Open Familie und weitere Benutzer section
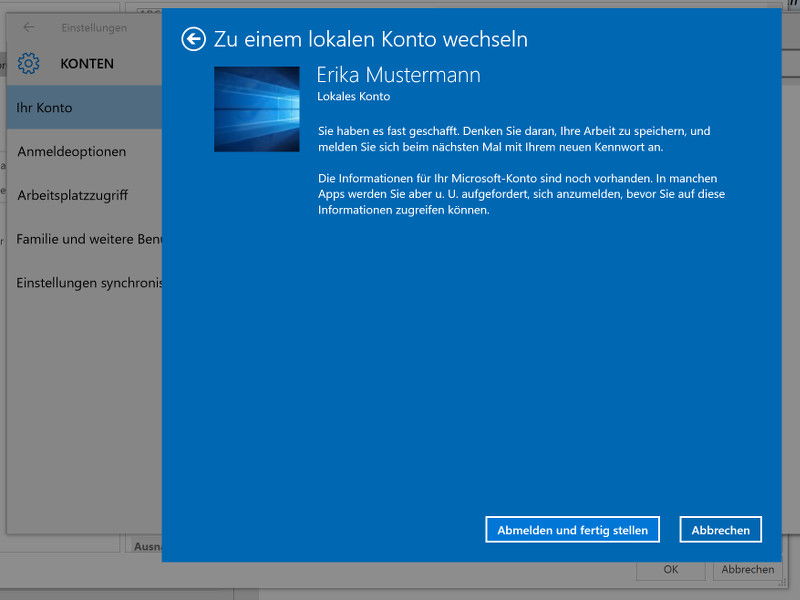Viewport: 800px width, 600px height. point(84,239)
